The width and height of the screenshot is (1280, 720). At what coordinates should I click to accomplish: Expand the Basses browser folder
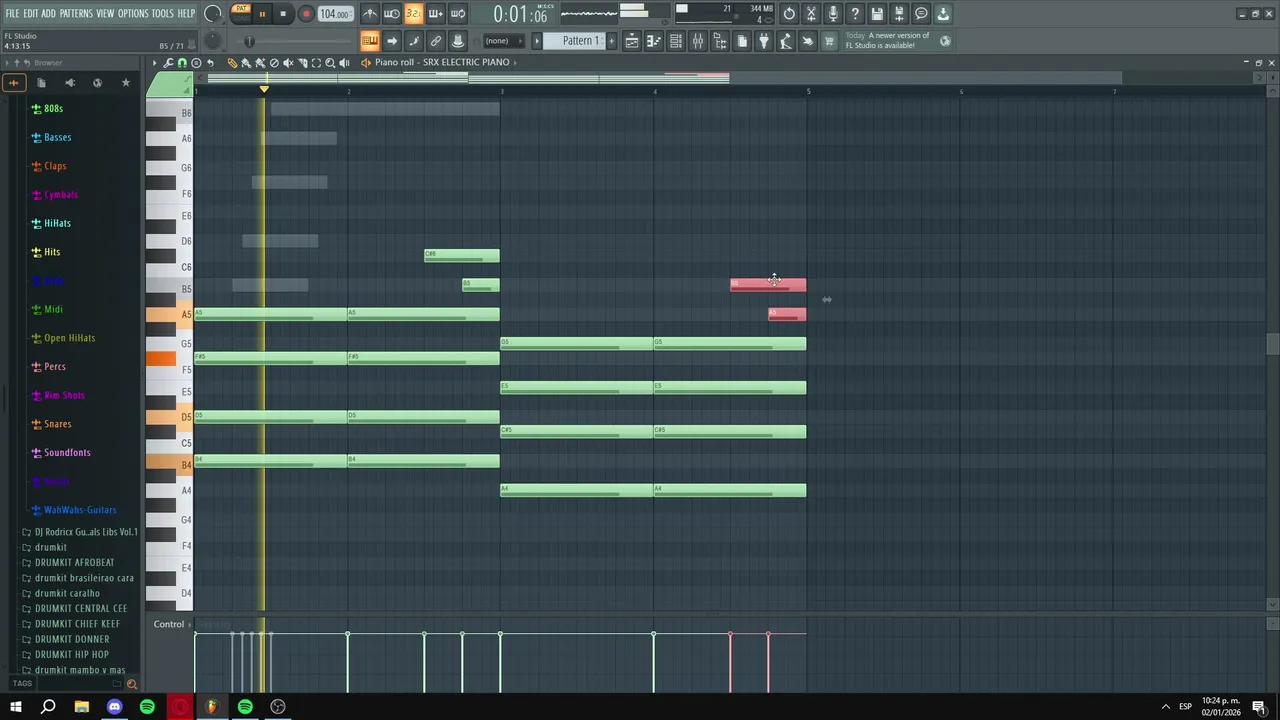click(x=57, y=137)
